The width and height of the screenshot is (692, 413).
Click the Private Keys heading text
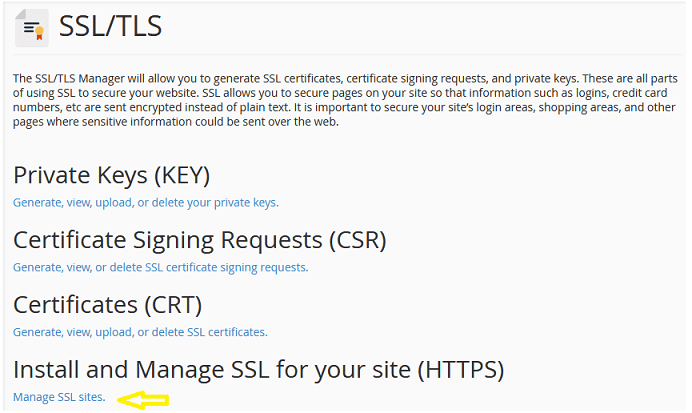pos(111,175)
